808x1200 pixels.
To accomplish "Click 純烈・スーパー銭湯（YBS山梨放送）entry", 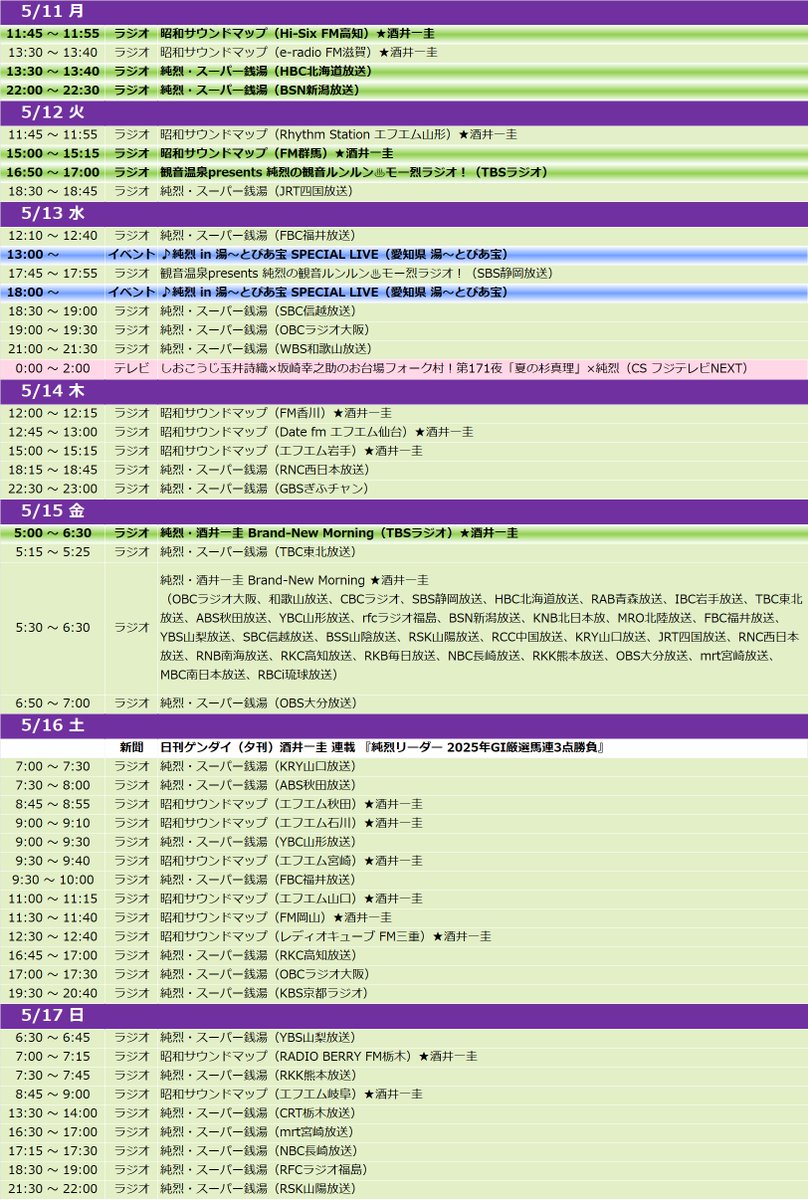I will pos(258,1036).
